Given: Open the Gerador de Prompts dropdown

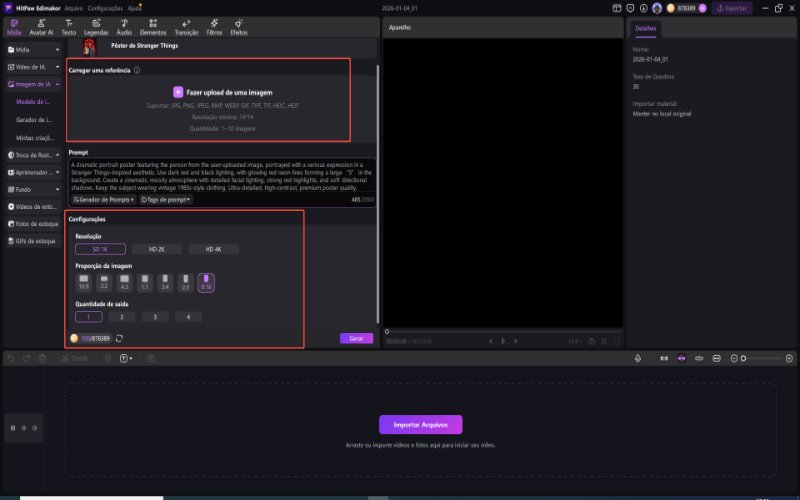Looking at the screenshot, I should [x=104, y=199].
